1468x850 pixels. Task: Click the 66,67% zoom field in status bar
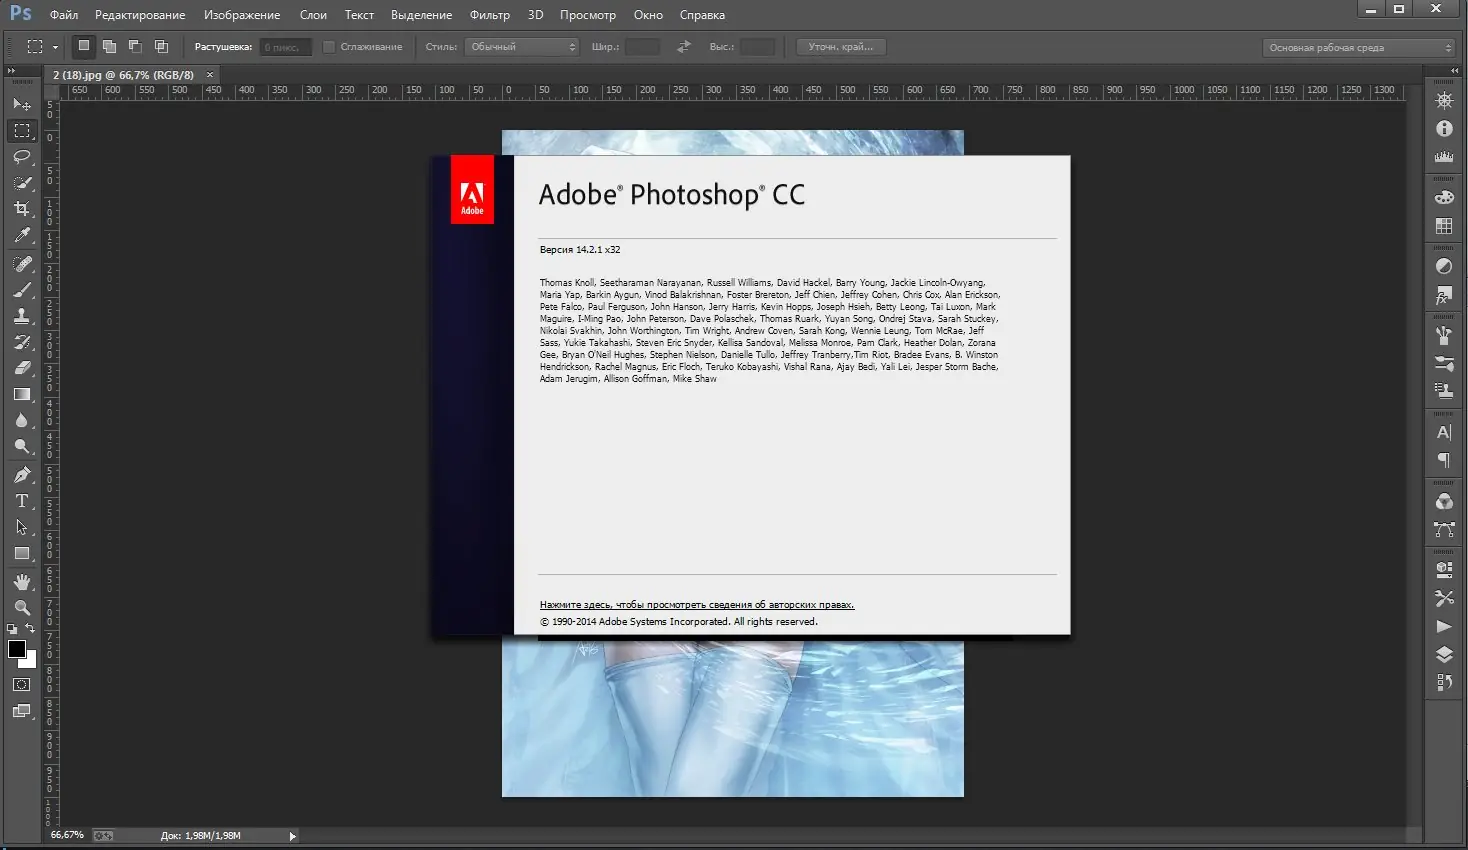pos(67,835)
